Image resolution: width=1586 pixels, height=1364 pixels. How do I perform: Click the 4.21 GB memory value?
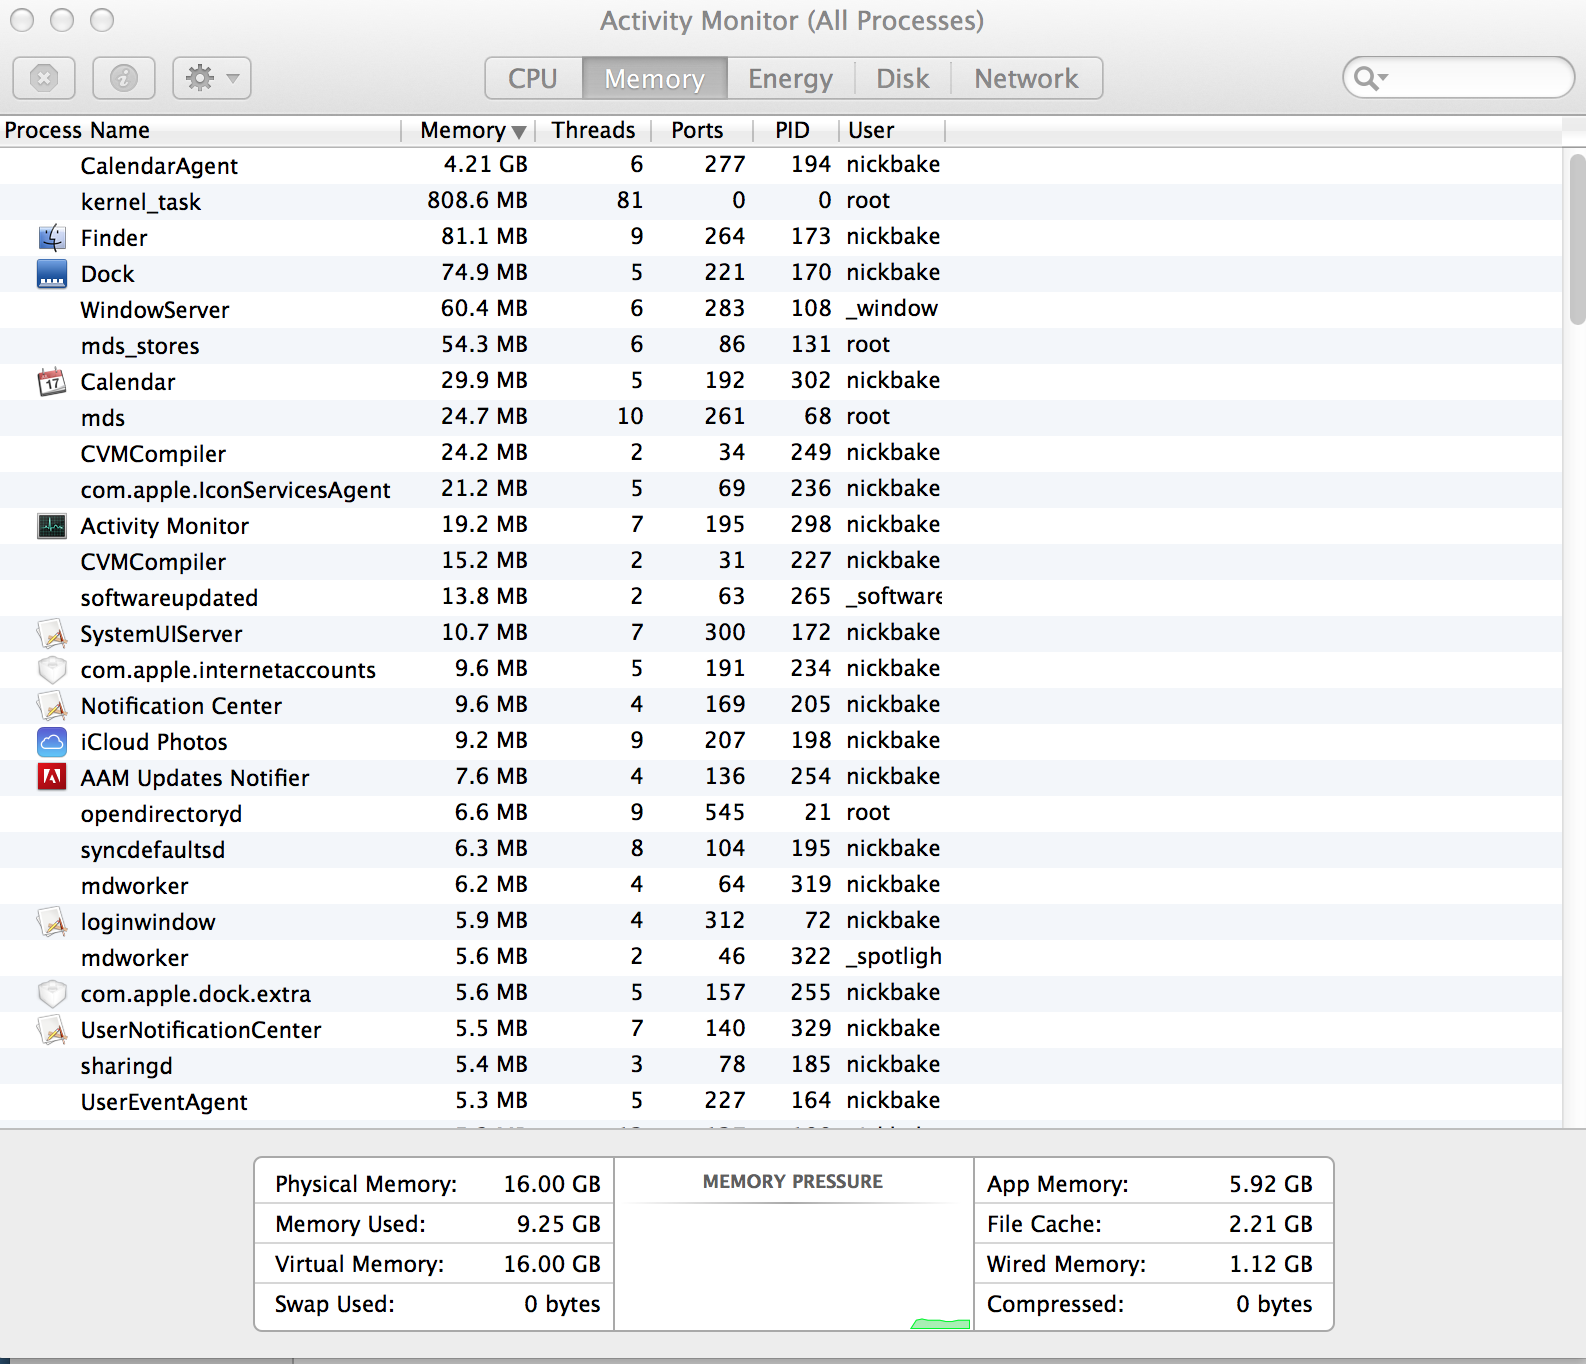pyautogui.click(x=486, y=164)
